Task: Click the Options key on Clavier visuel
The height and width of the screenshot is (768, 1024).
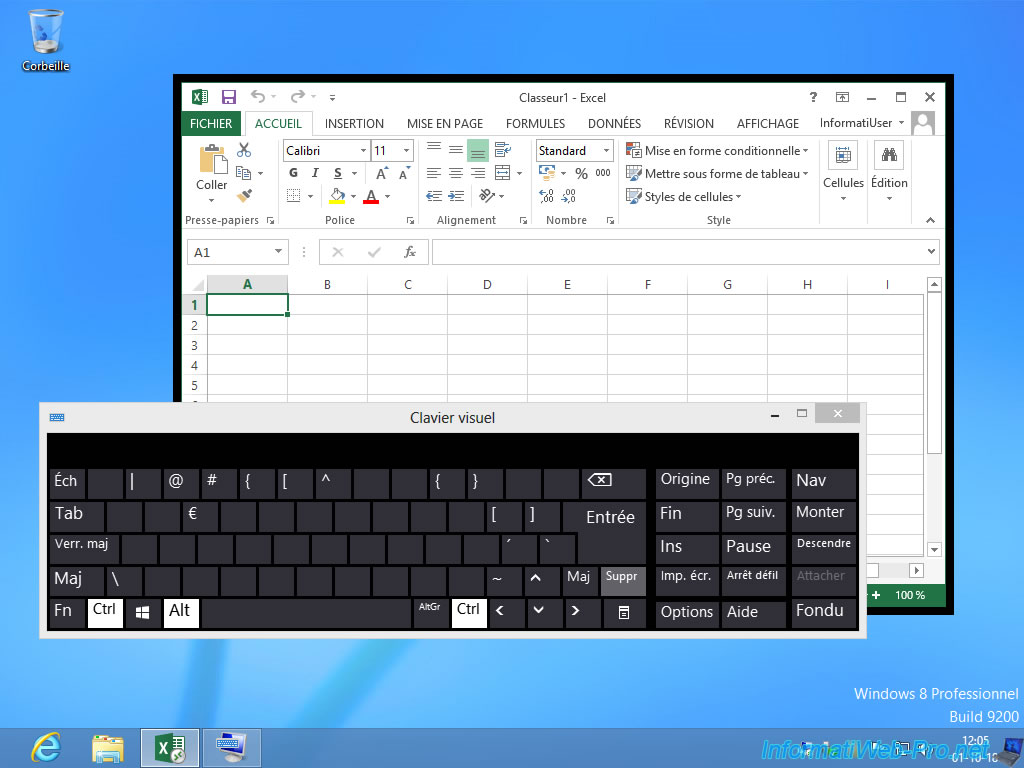Action: [686, 612]
